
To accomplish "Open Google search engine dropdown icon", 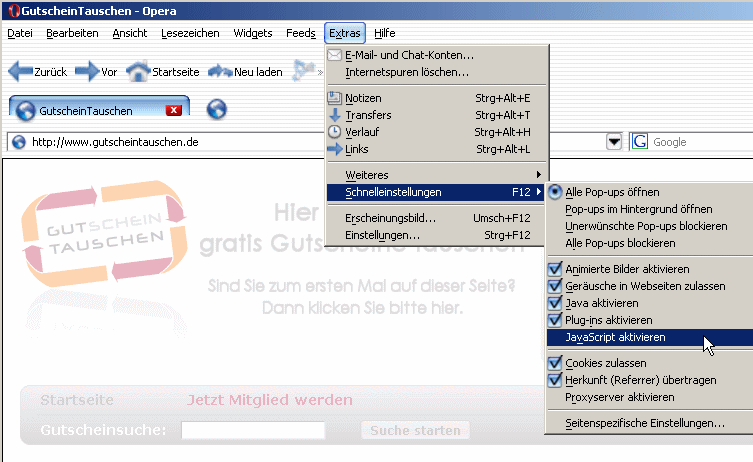I will pos(640,142).
